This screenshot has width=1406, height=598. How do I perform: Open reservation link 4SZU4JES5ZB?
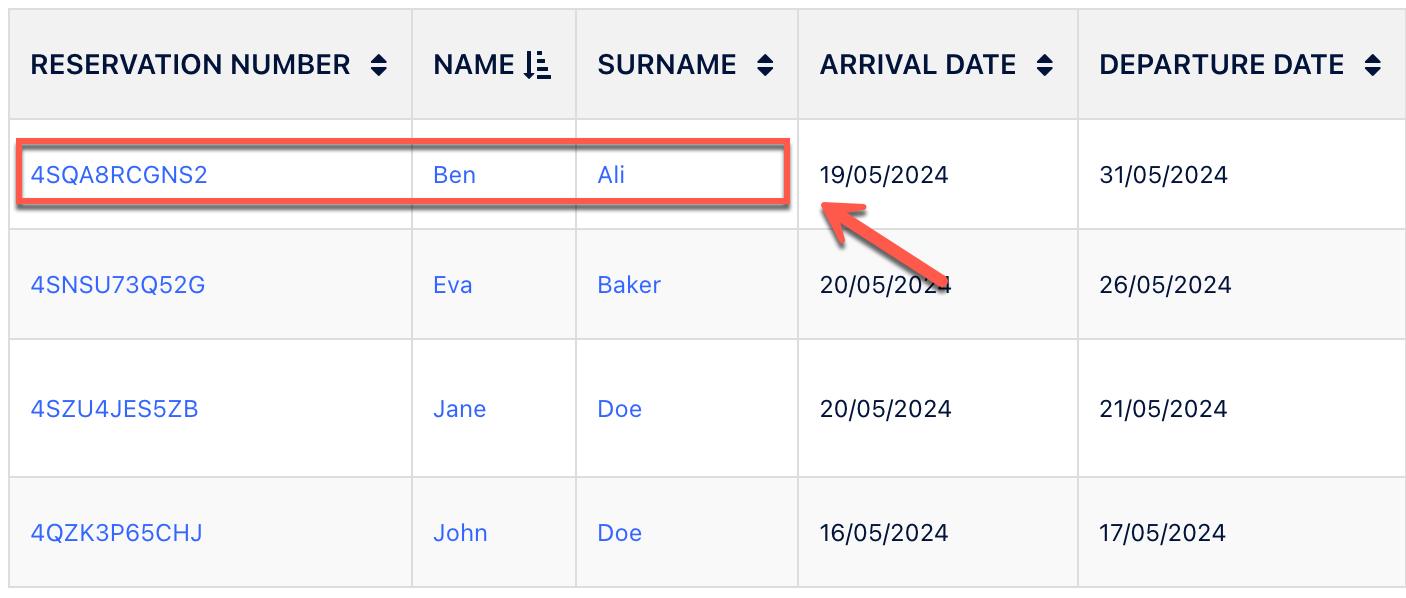point(115,409)
